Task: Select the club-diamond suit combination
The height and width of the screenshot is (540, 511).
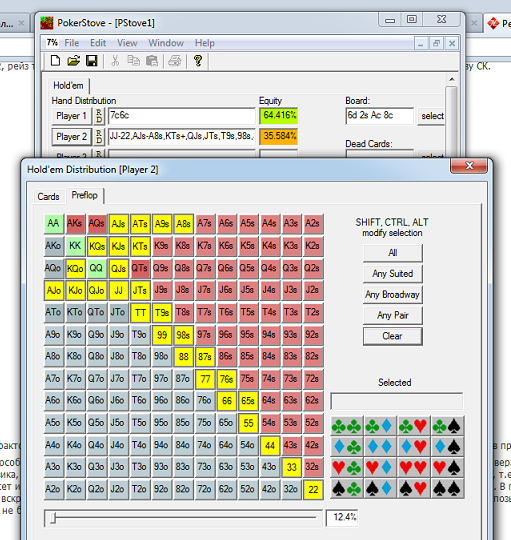Action: pos(379,426)
